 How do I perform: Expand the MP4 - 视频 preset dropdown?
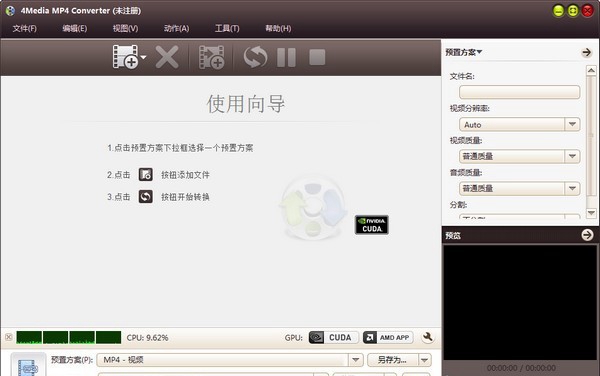click(355, 360)
